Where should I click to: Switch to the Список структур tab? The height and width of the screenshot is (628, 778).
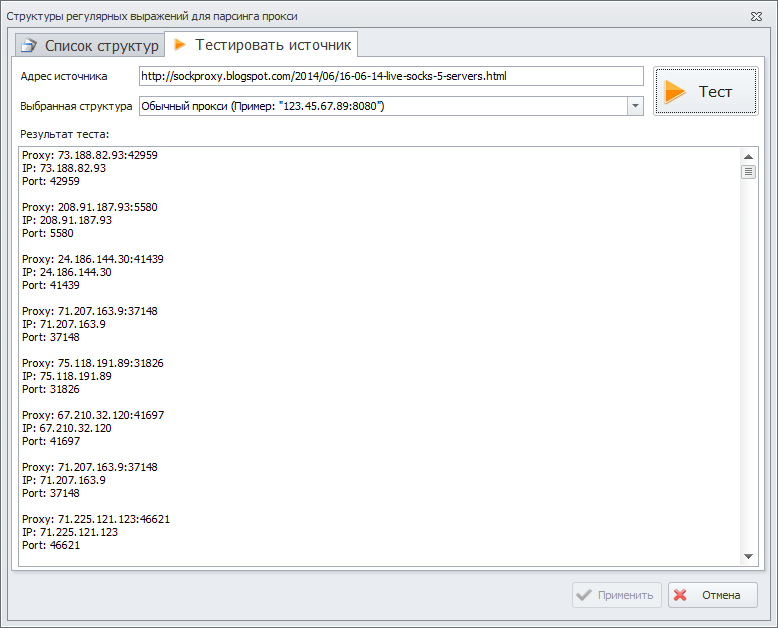pos(89,46)
